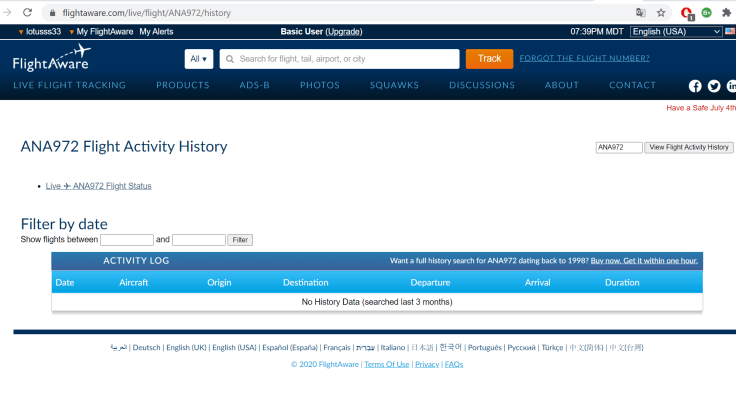736x406 pixels.
Task: Open the extensions puzzle piece menu
Action: pos(726,13)
